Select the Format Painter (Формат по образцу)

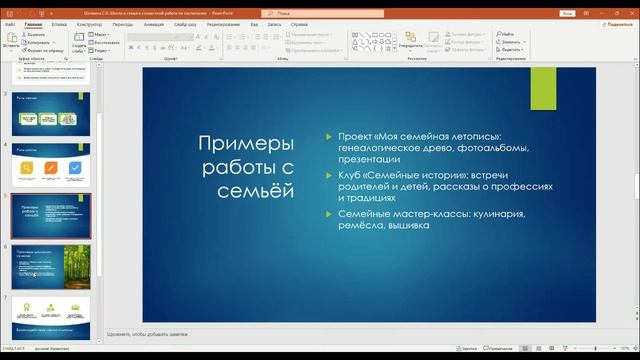[42, 51]
